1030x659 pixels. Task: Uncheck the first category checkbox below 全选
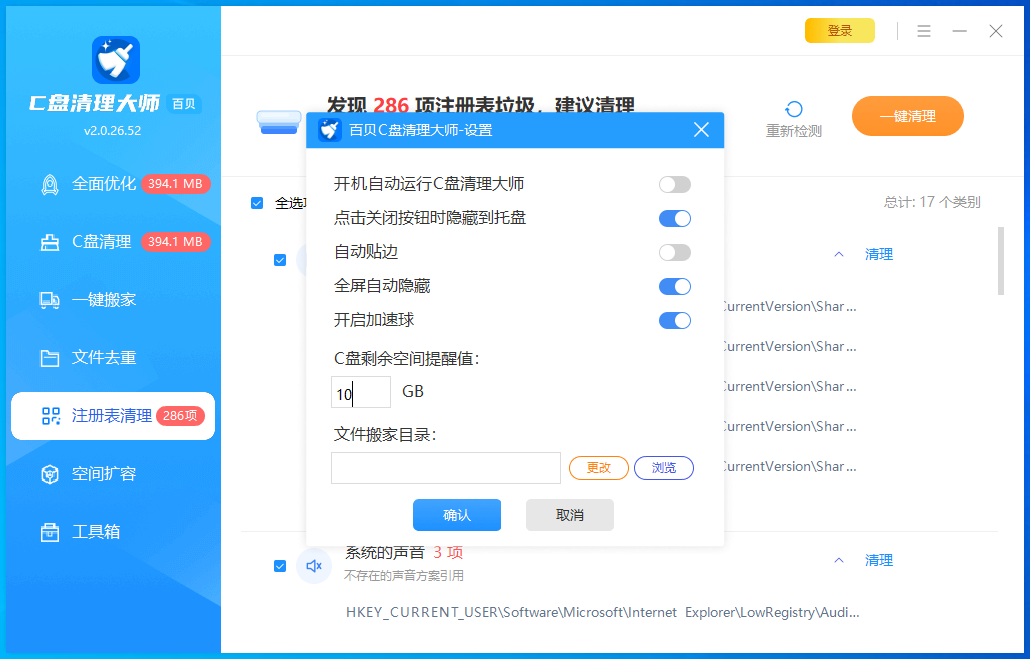(280, 260)
